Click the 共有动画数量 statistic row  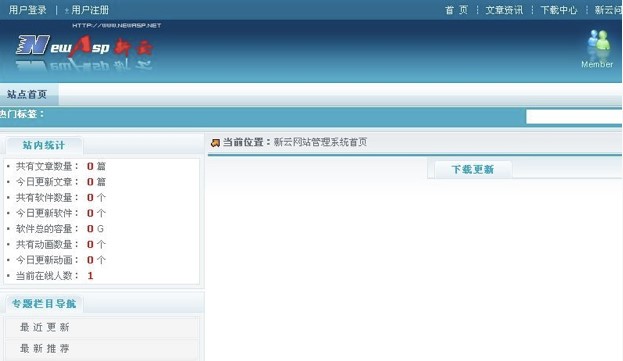point(61,244)
